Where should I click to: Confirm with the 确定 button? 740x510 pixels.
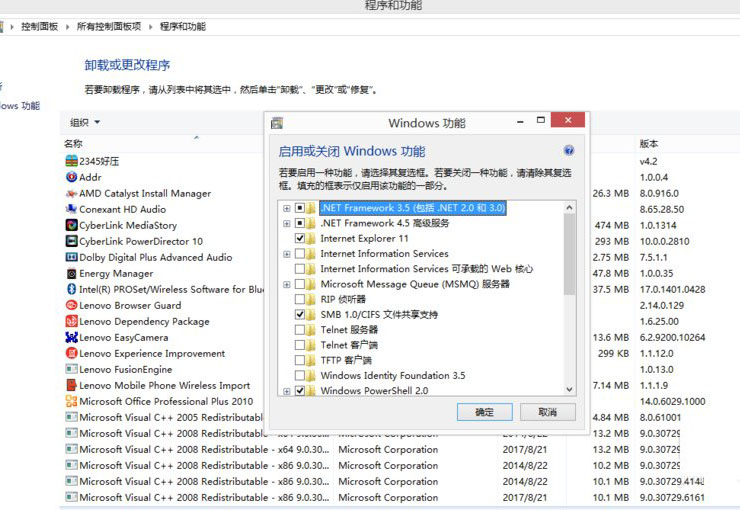pyautogui.click(x=485, y=412)
